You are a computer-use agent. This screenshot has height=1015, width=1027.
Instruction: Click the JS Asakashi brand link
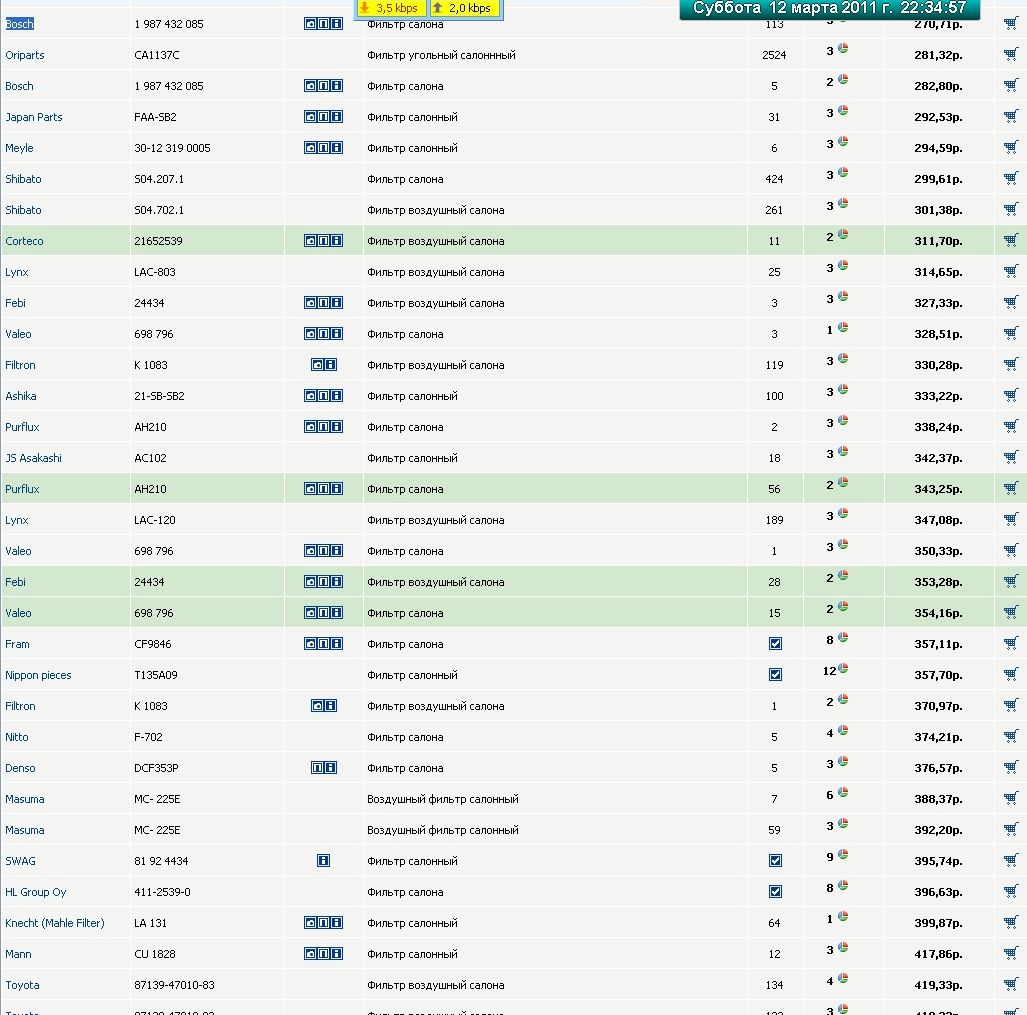33,458
